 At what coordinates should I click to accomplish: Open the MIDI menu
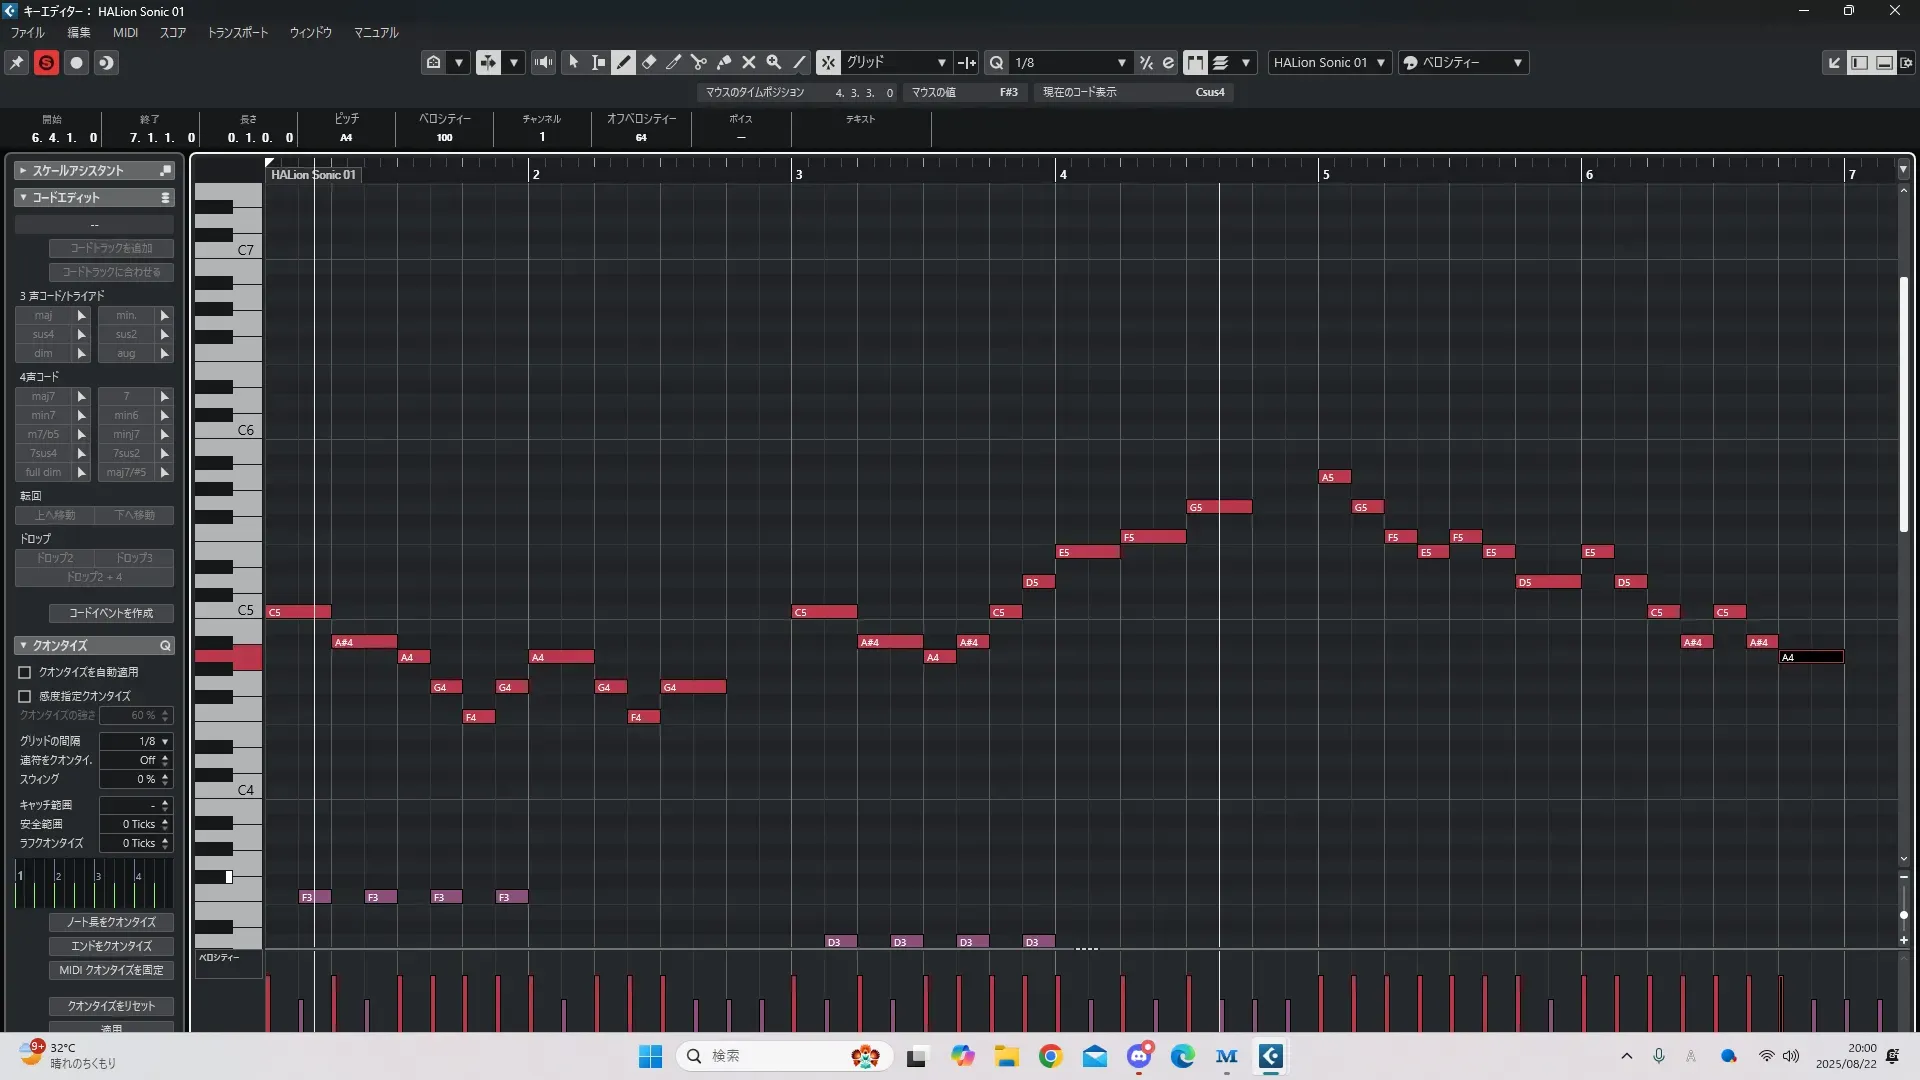(125, 32)
